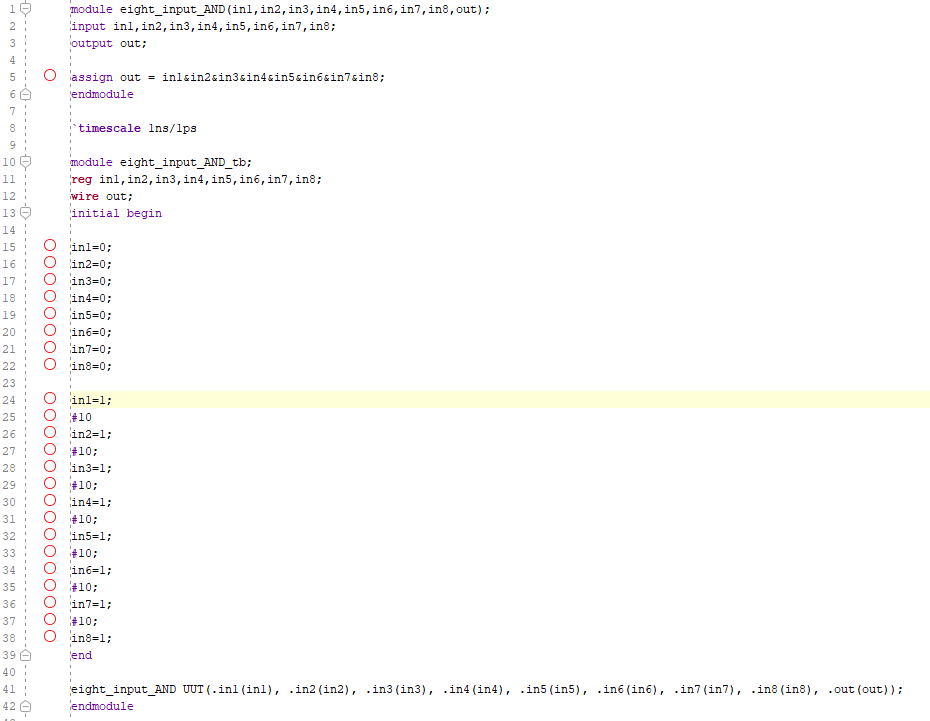Click line number 24 in the gutter
The image size is (930, 721).
tap(9, 400)
